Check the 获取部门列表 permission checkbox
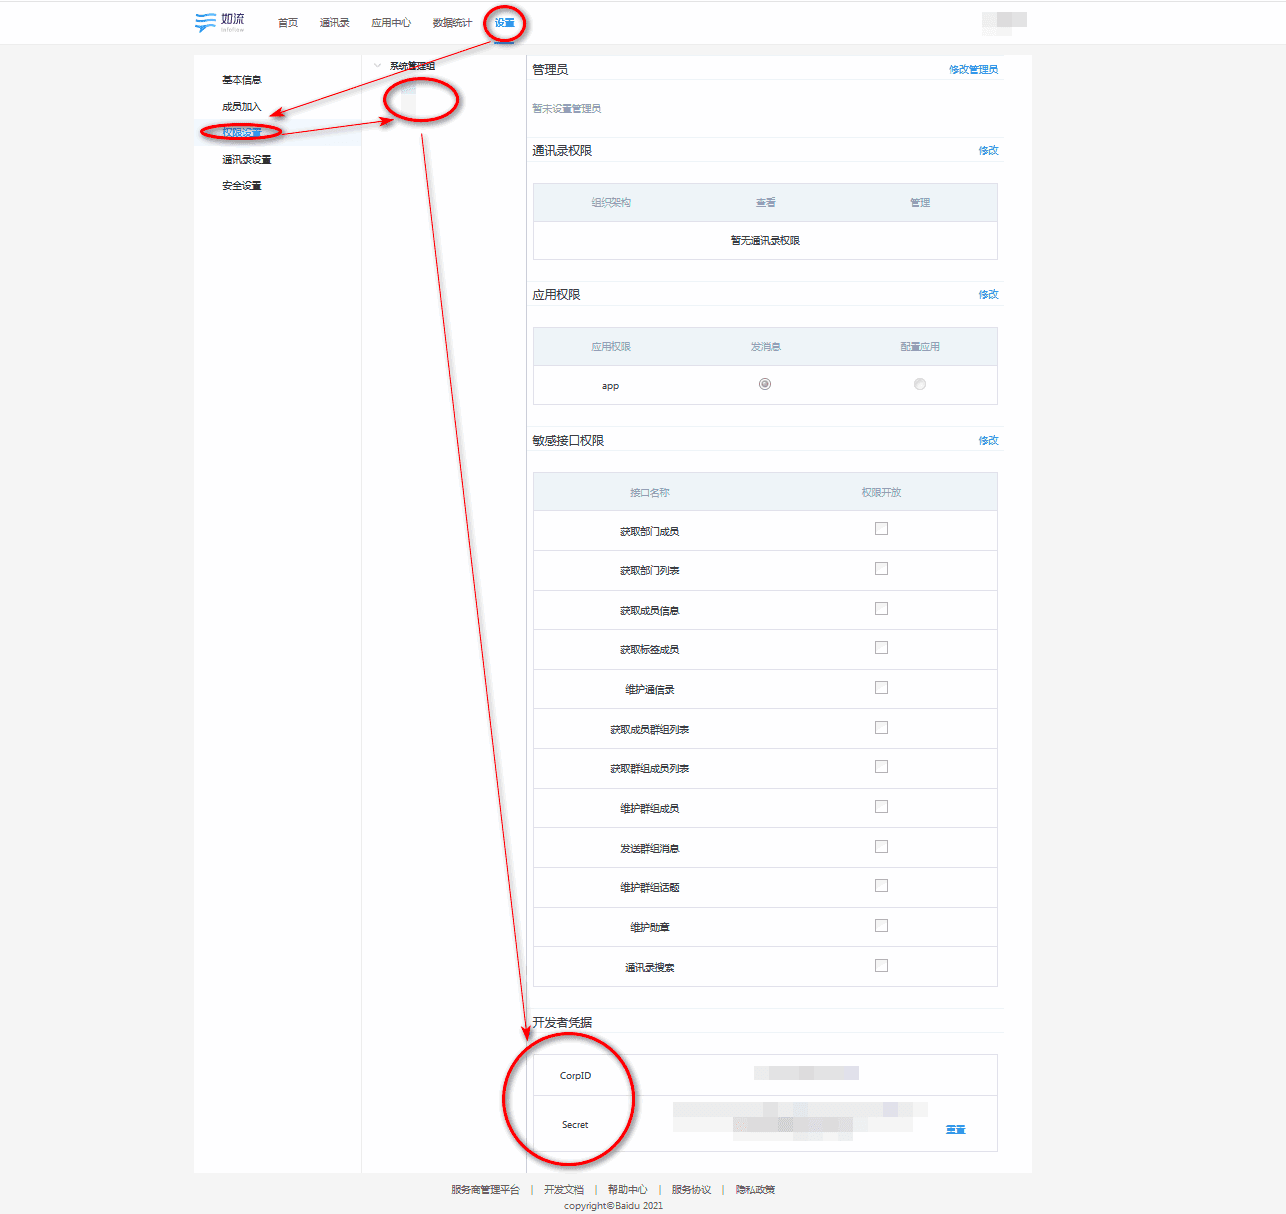1286x1214 pixels. click(x=881, y=569)
